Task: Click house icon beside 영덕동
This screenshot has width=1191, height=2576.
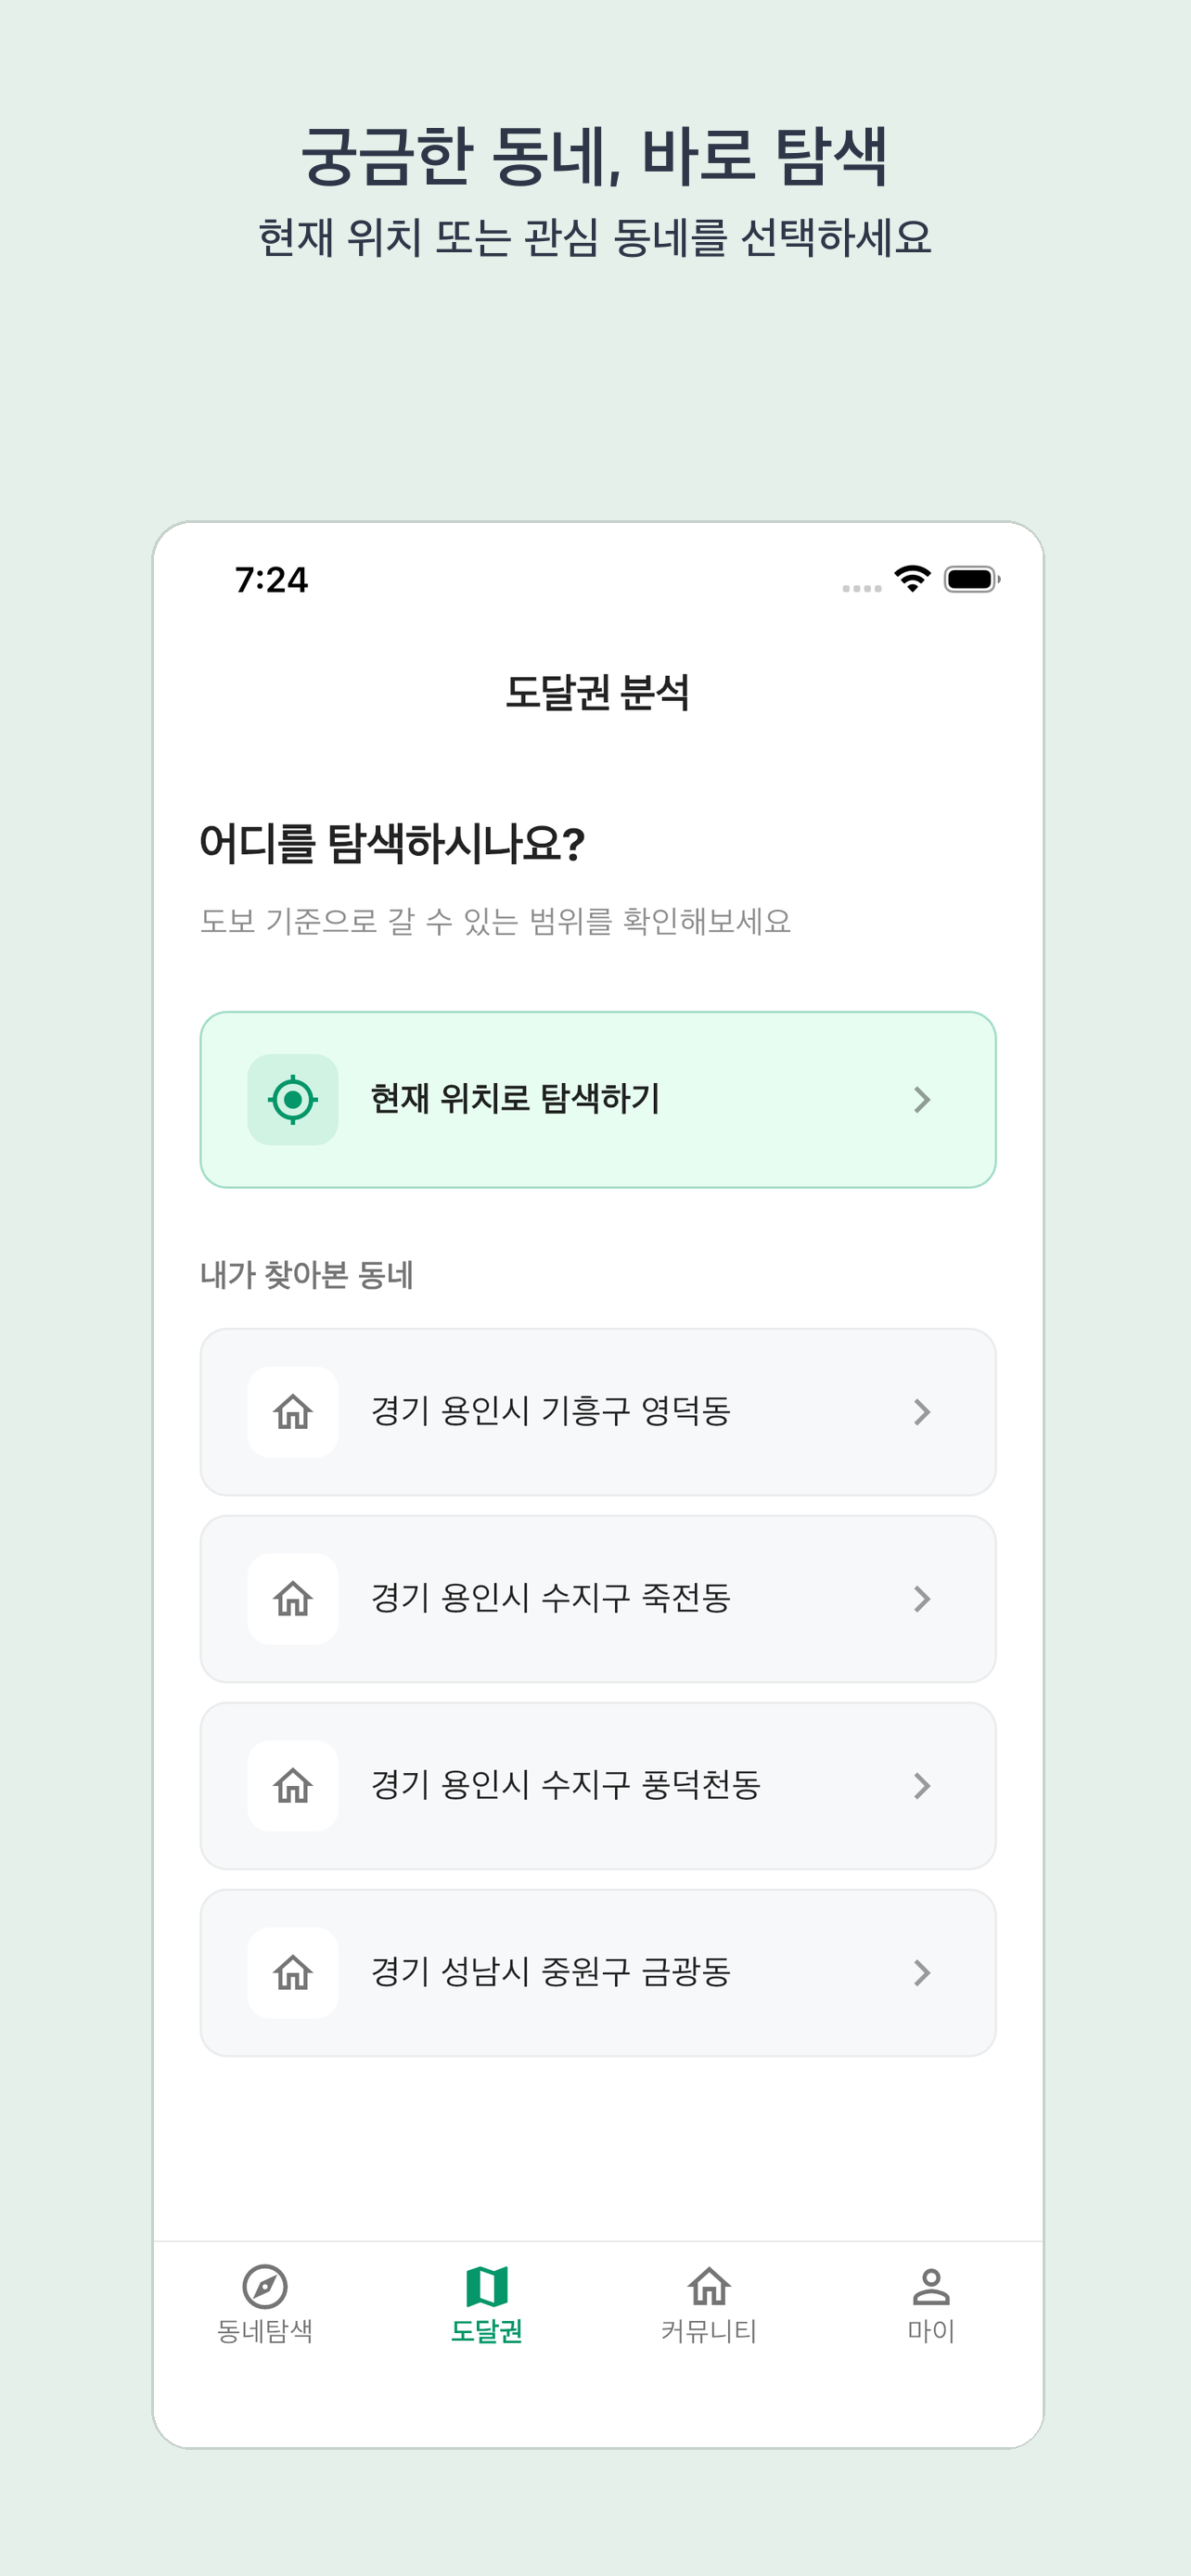Action: pos(292,1411)
